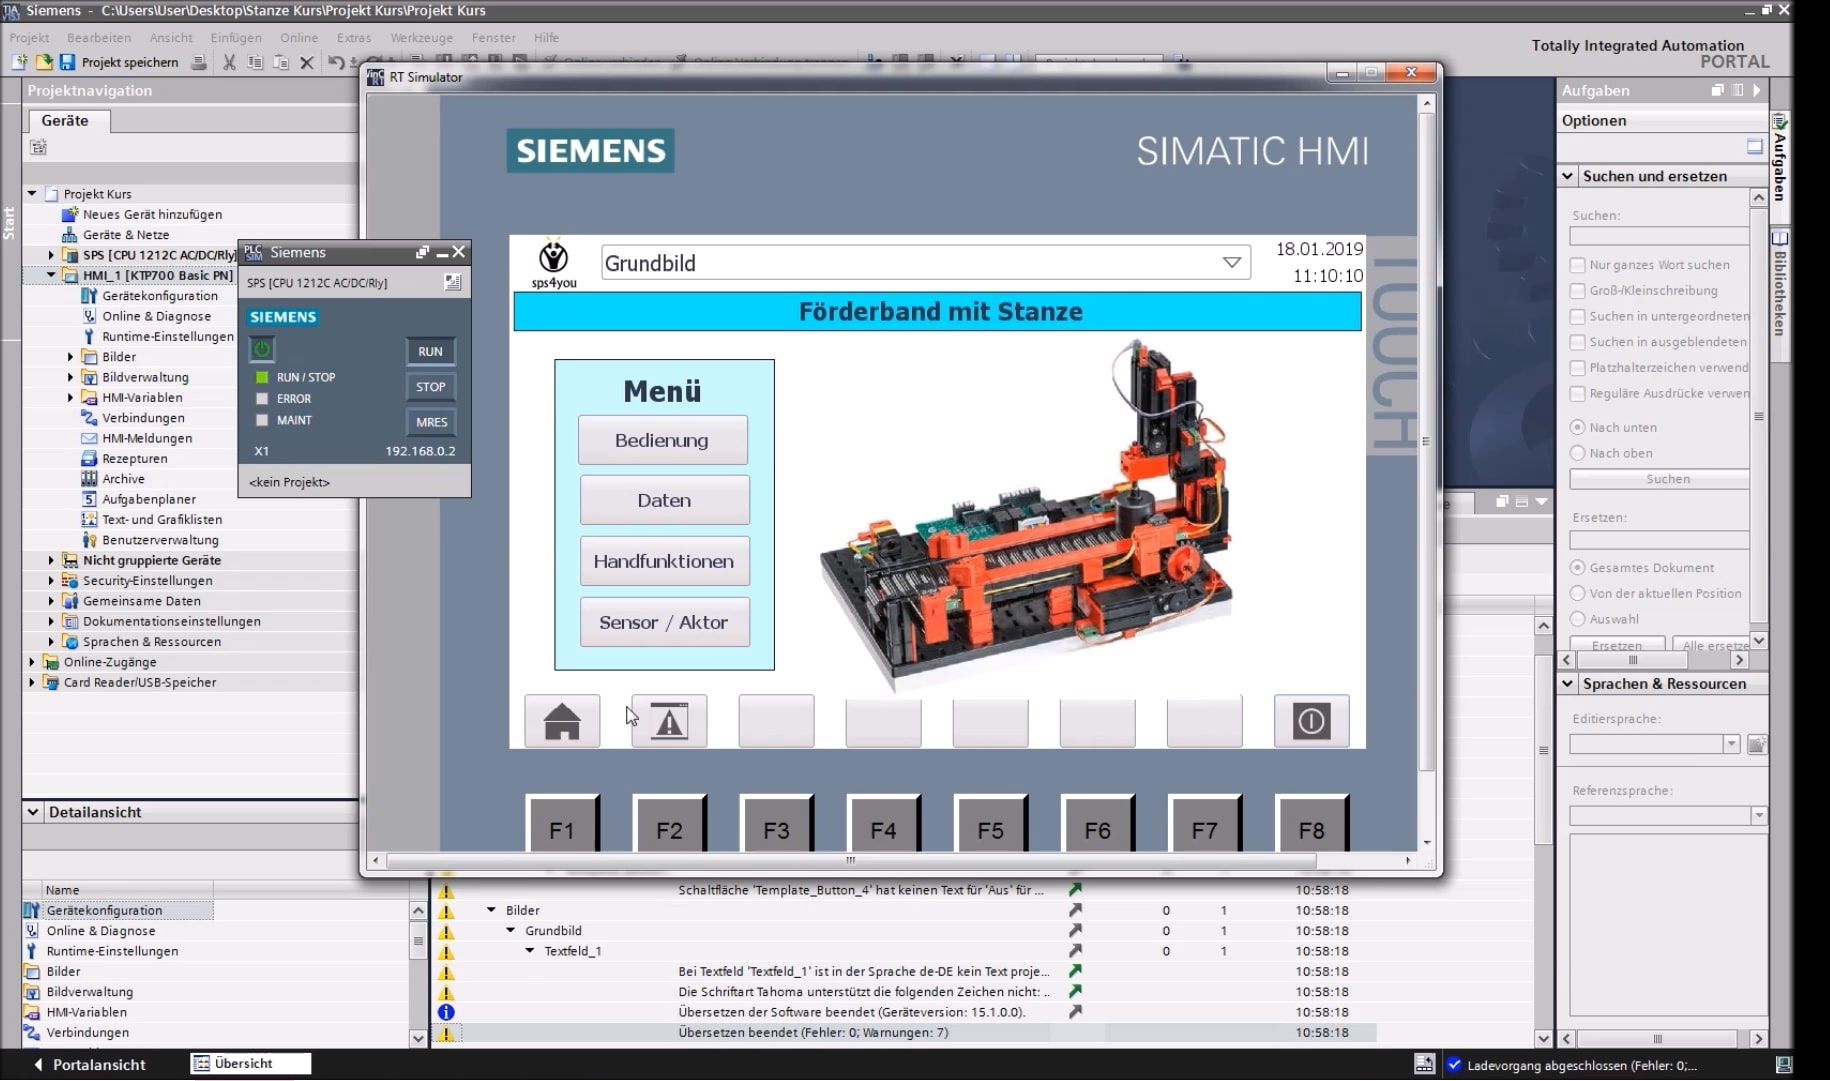Viewport: 1830px width, 1081px height.
Task: Click the alarm warning triangle icon button
Action: click(669, 721)
